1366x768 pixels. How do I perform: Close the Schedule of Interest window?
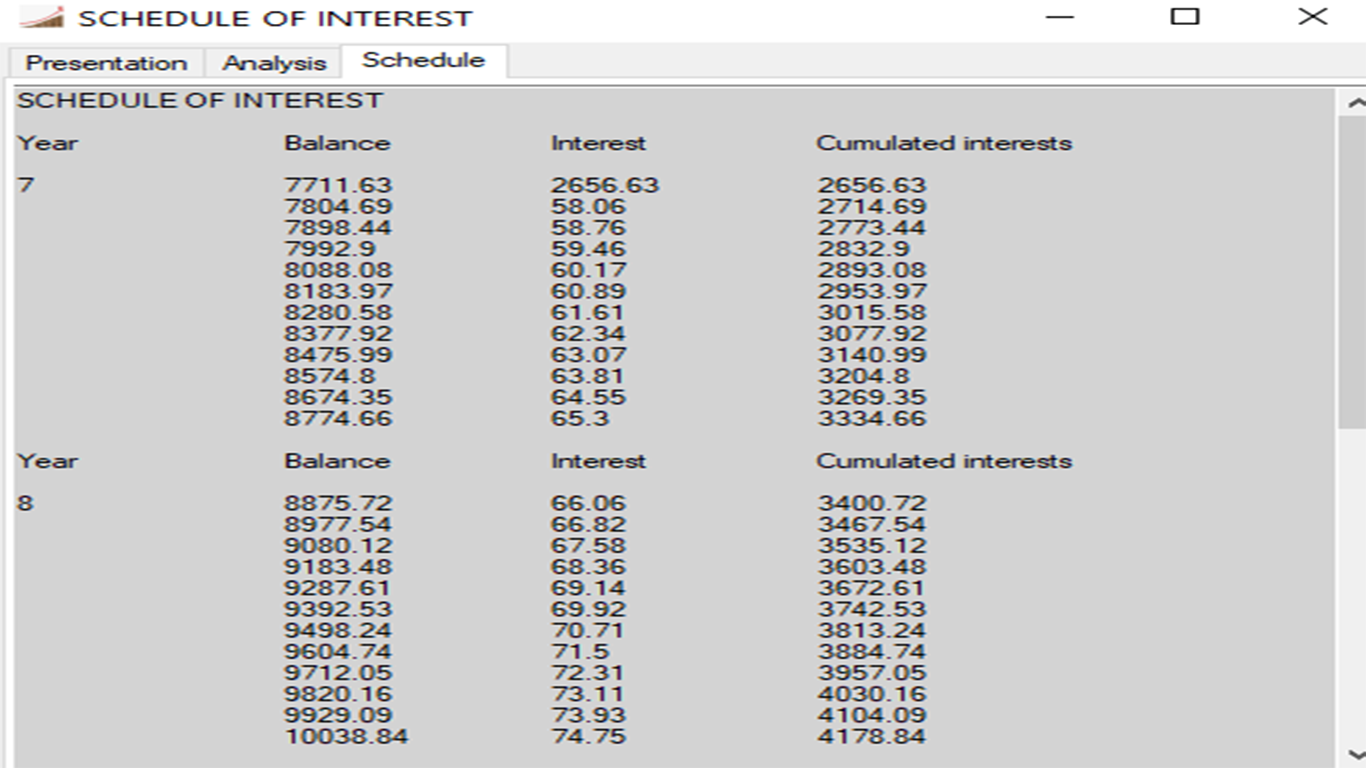coord(1312,18)
